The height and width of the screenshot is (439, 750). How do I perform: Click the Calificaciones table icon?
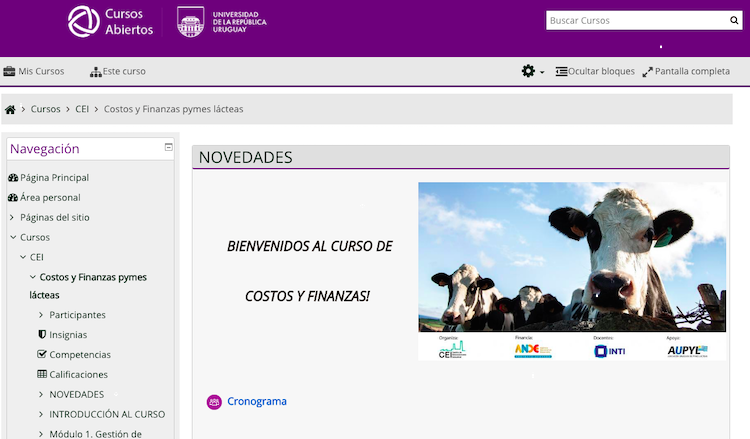click(x=42, y=374)
